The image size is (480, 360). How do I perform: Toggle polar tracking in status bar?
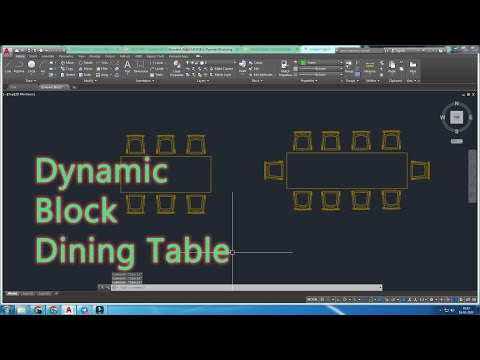(345, 299)
